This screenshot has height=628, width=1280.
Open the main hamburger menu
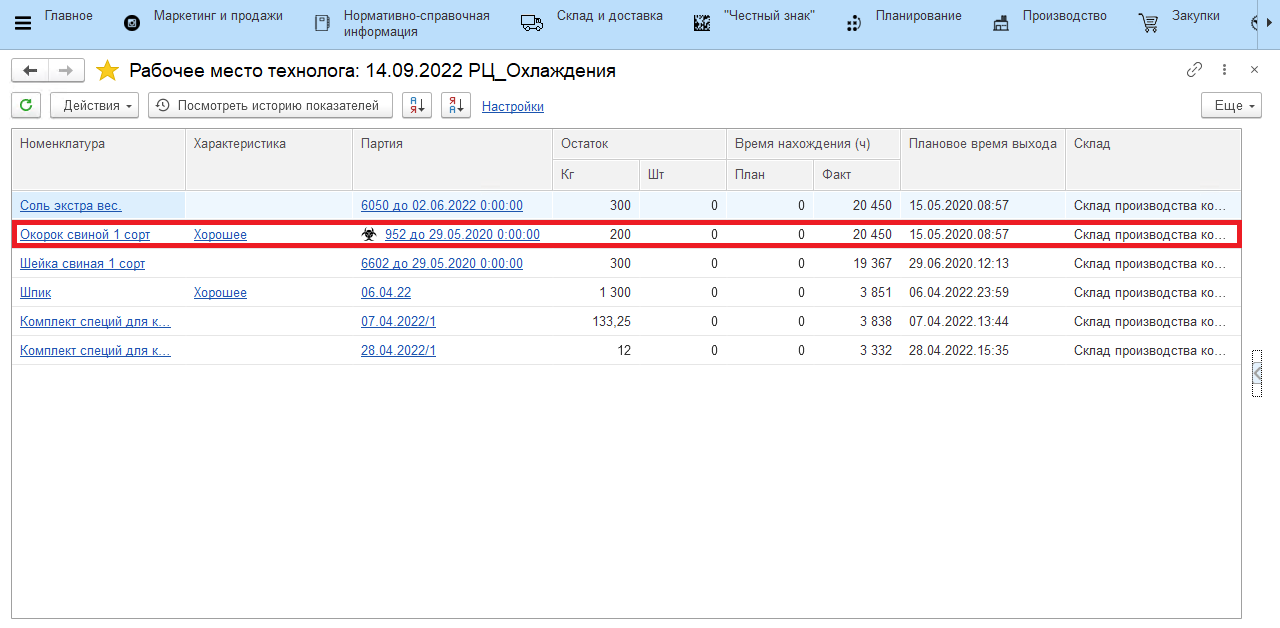tap(23, 23)
